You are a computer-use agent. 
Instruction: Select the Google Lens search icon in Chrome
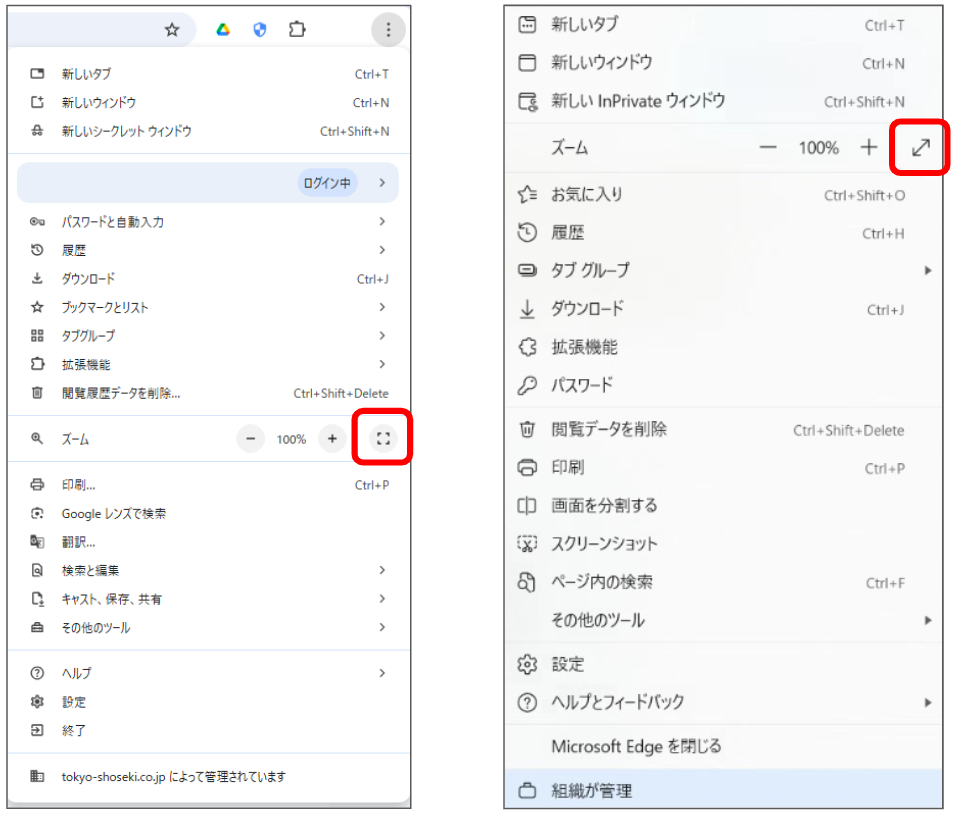pyautogui.click(x=34, y=513)
